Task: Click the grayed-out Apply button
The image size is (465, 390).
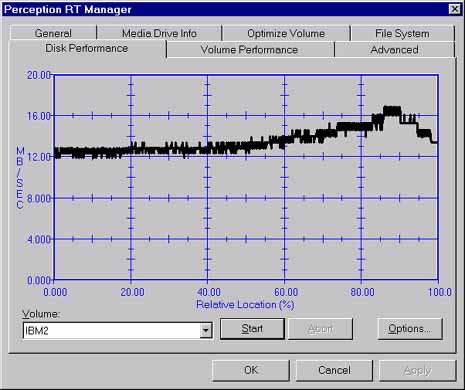Action: pos(418,370)
